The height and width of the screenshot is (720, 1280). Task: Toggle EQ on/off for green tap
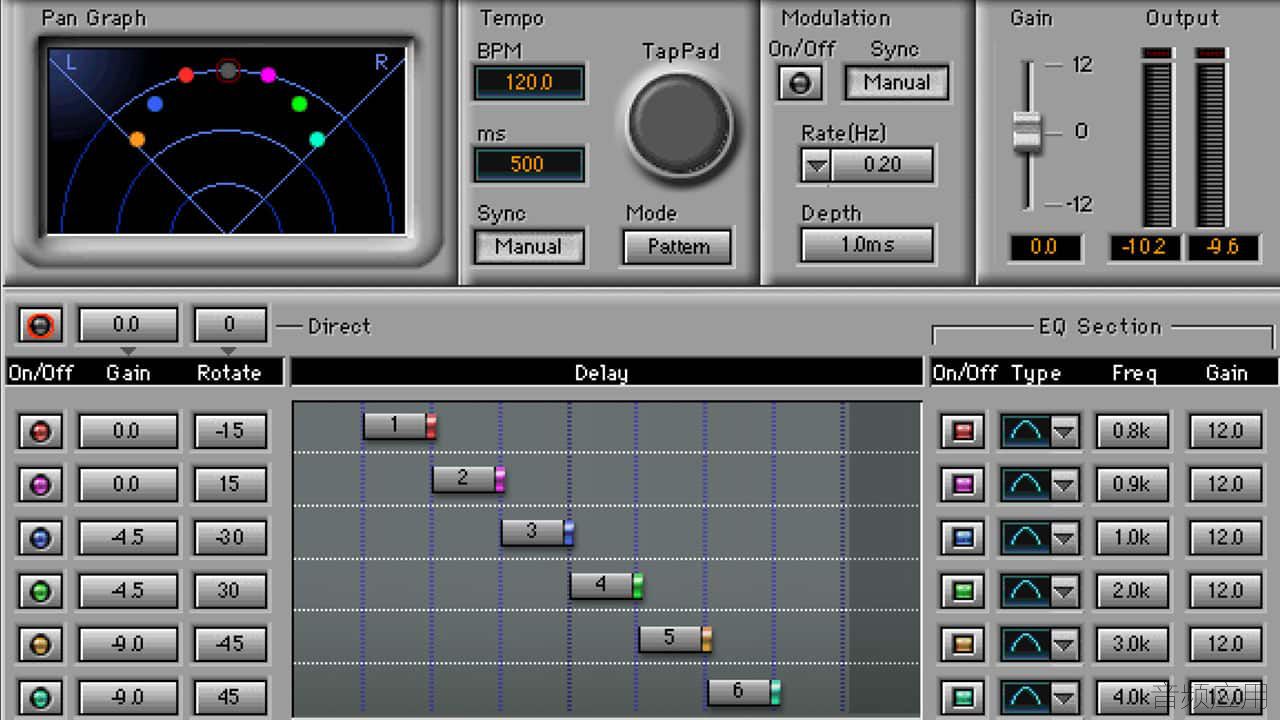pos(964,591)
